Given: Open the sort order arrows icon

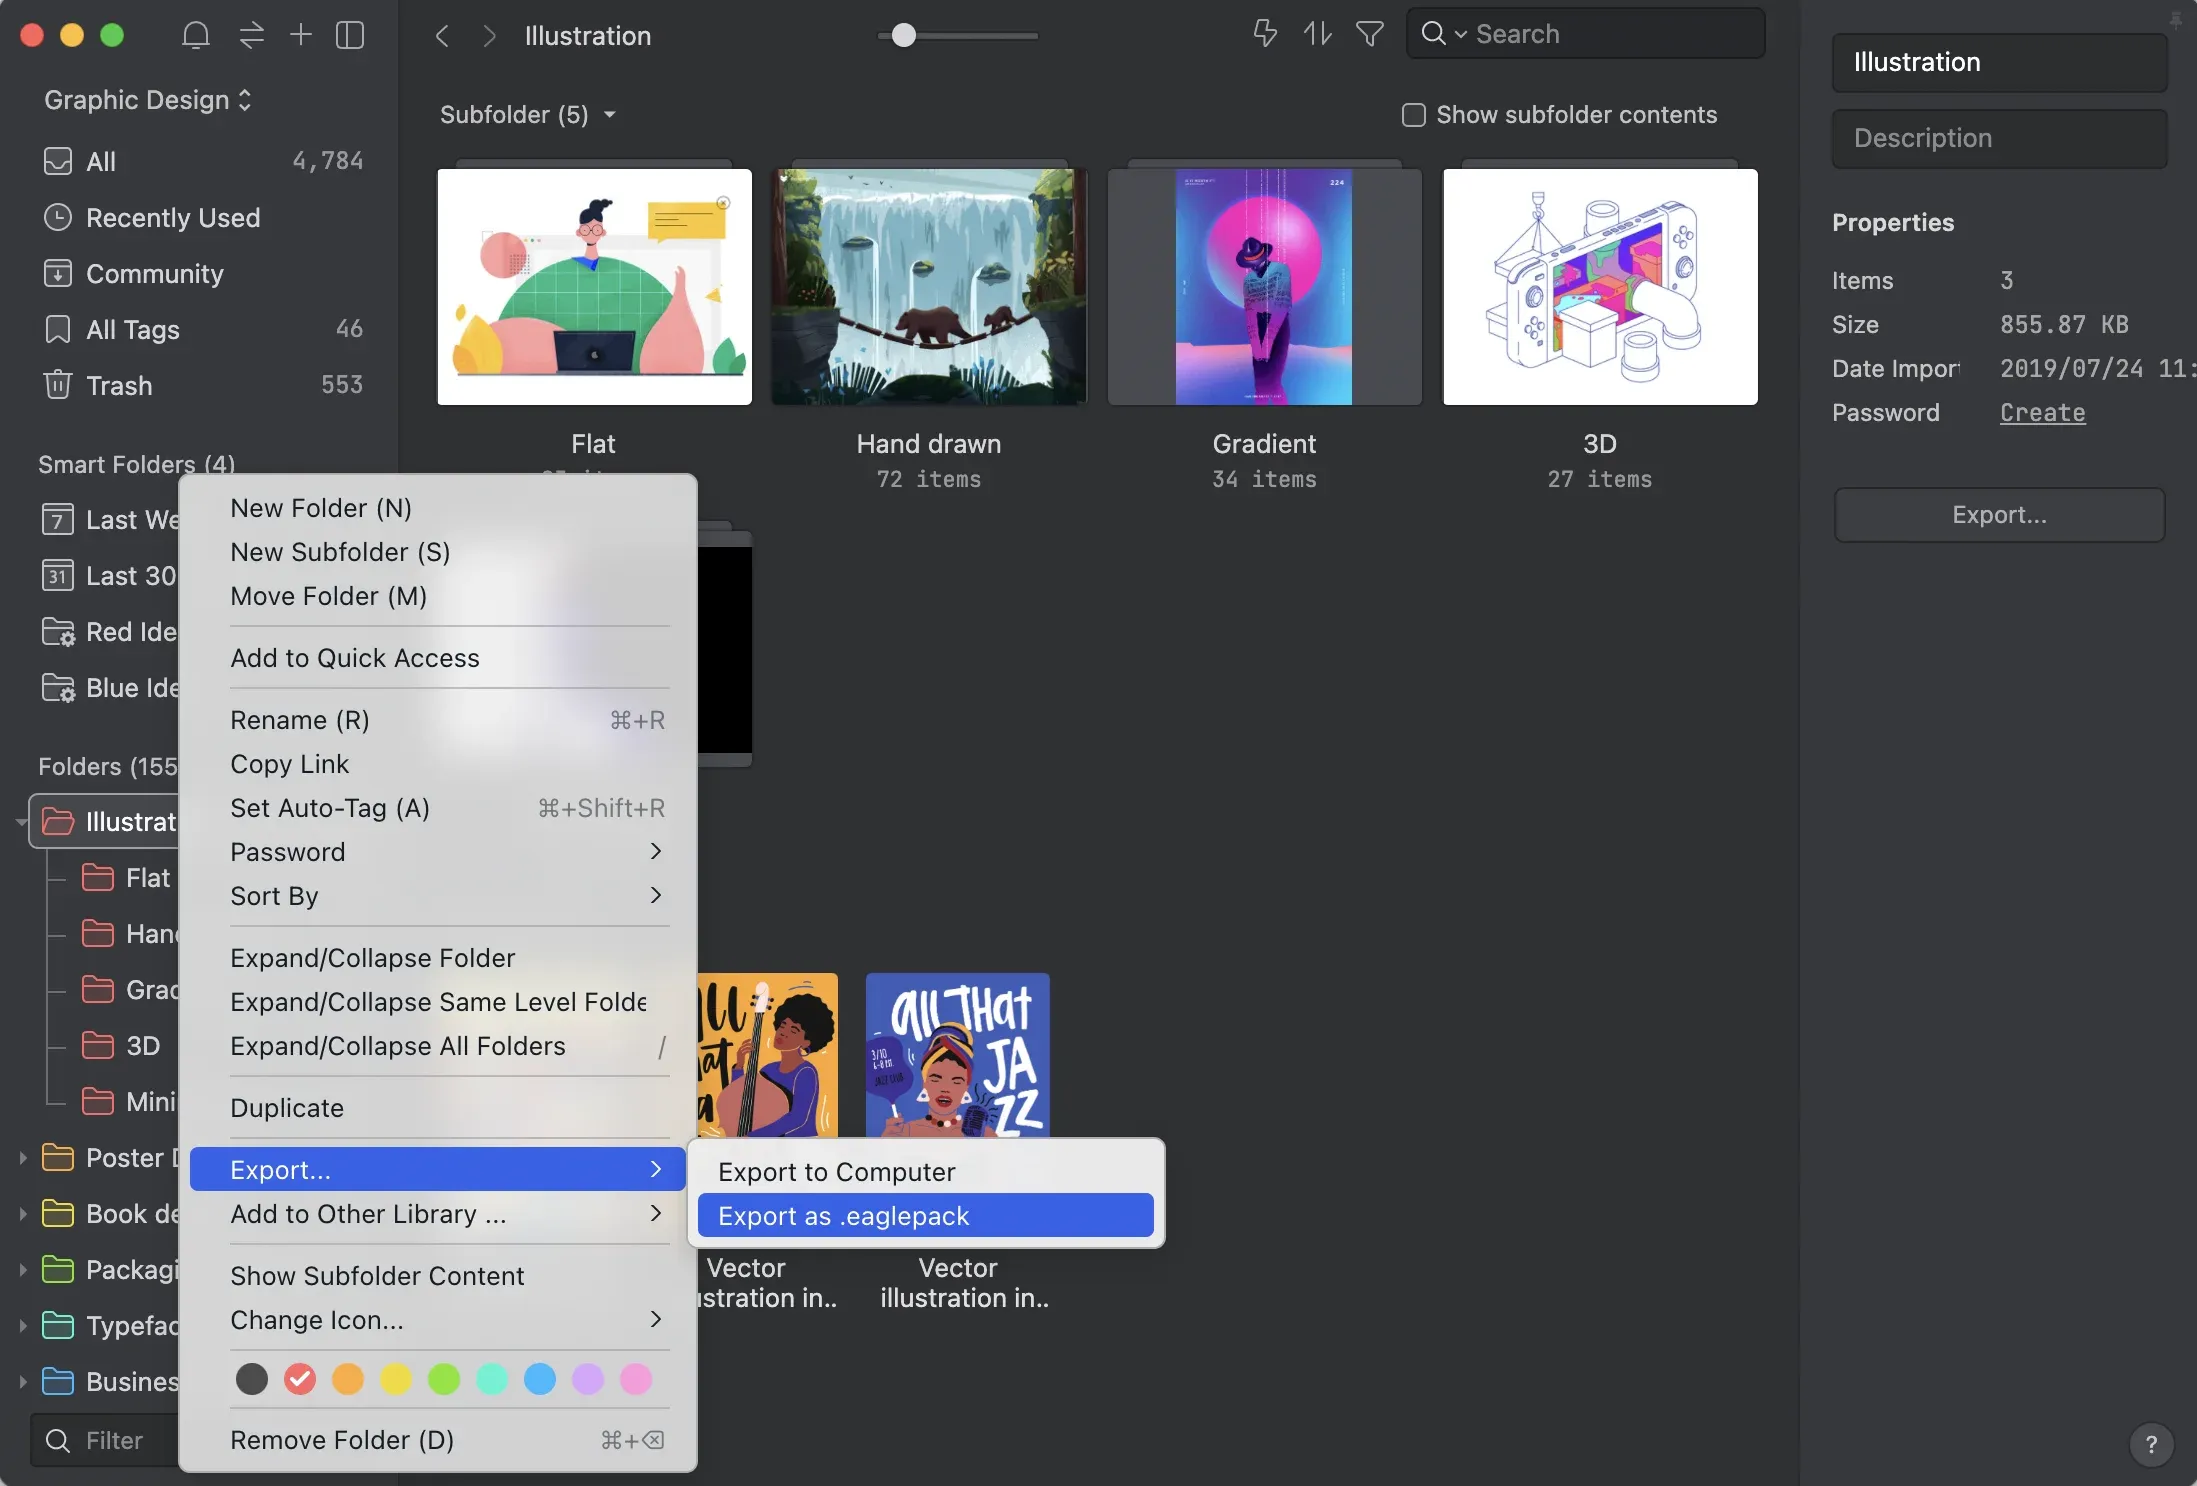Looking at the screenshot, I should (1317, 34).
